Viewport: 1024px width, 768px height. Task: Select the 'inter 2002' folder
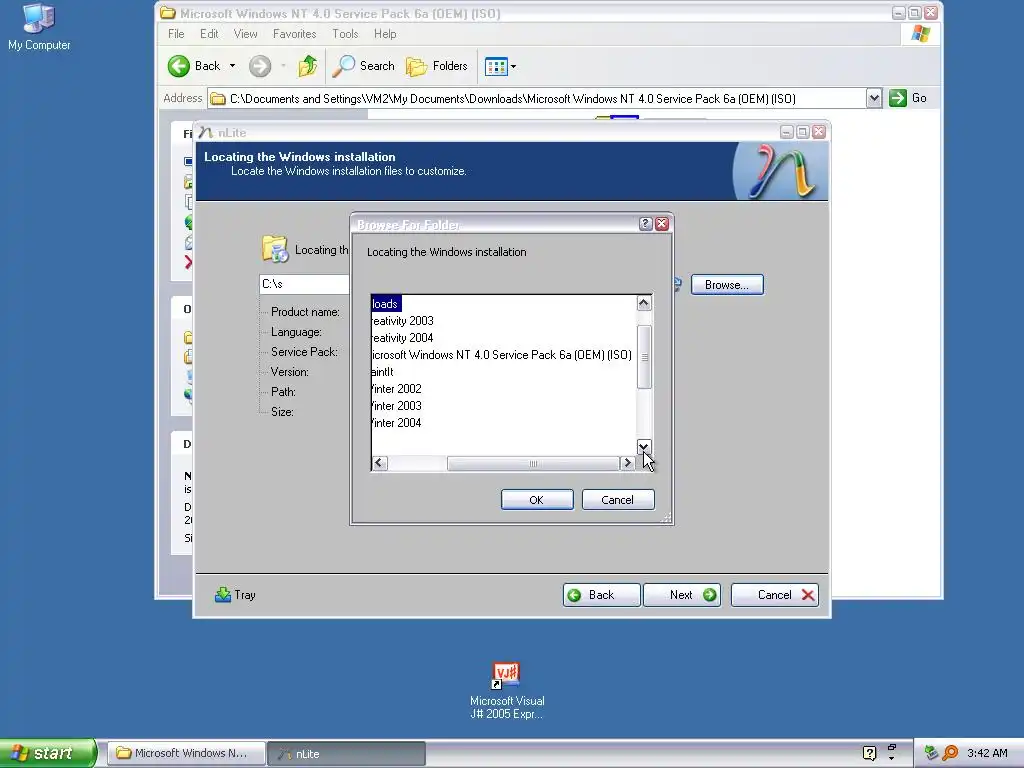tap(396, 389)
